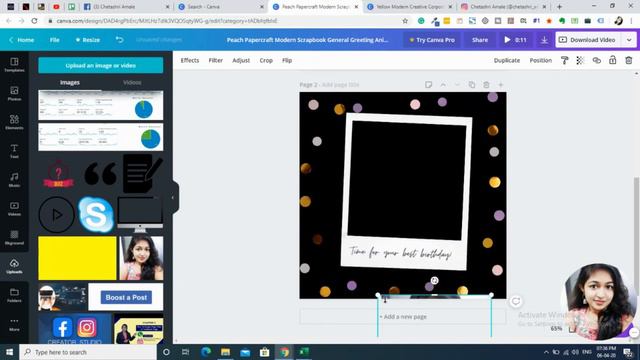640x360 pixels.
Task: Open the Uploads sidebar panel
Action: 14,266
